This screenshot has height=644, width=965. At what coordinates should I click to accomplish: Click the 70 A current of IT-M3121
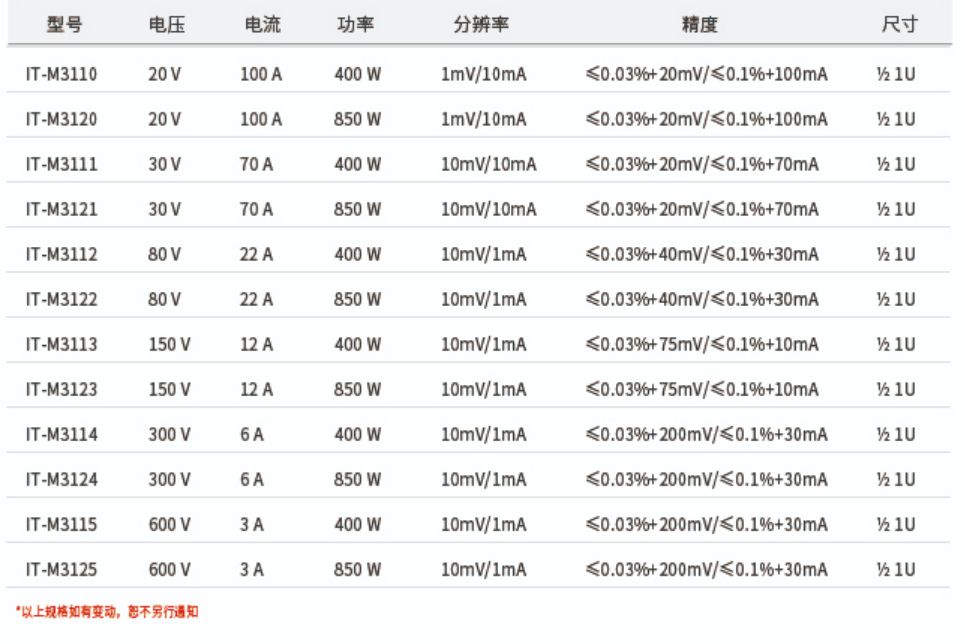point(256,209)
